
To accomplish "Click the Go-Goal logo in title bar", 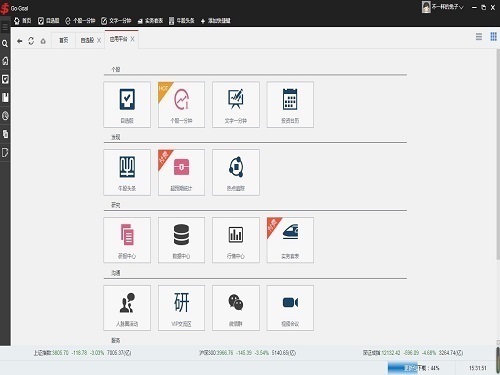I will pos(15,8).
